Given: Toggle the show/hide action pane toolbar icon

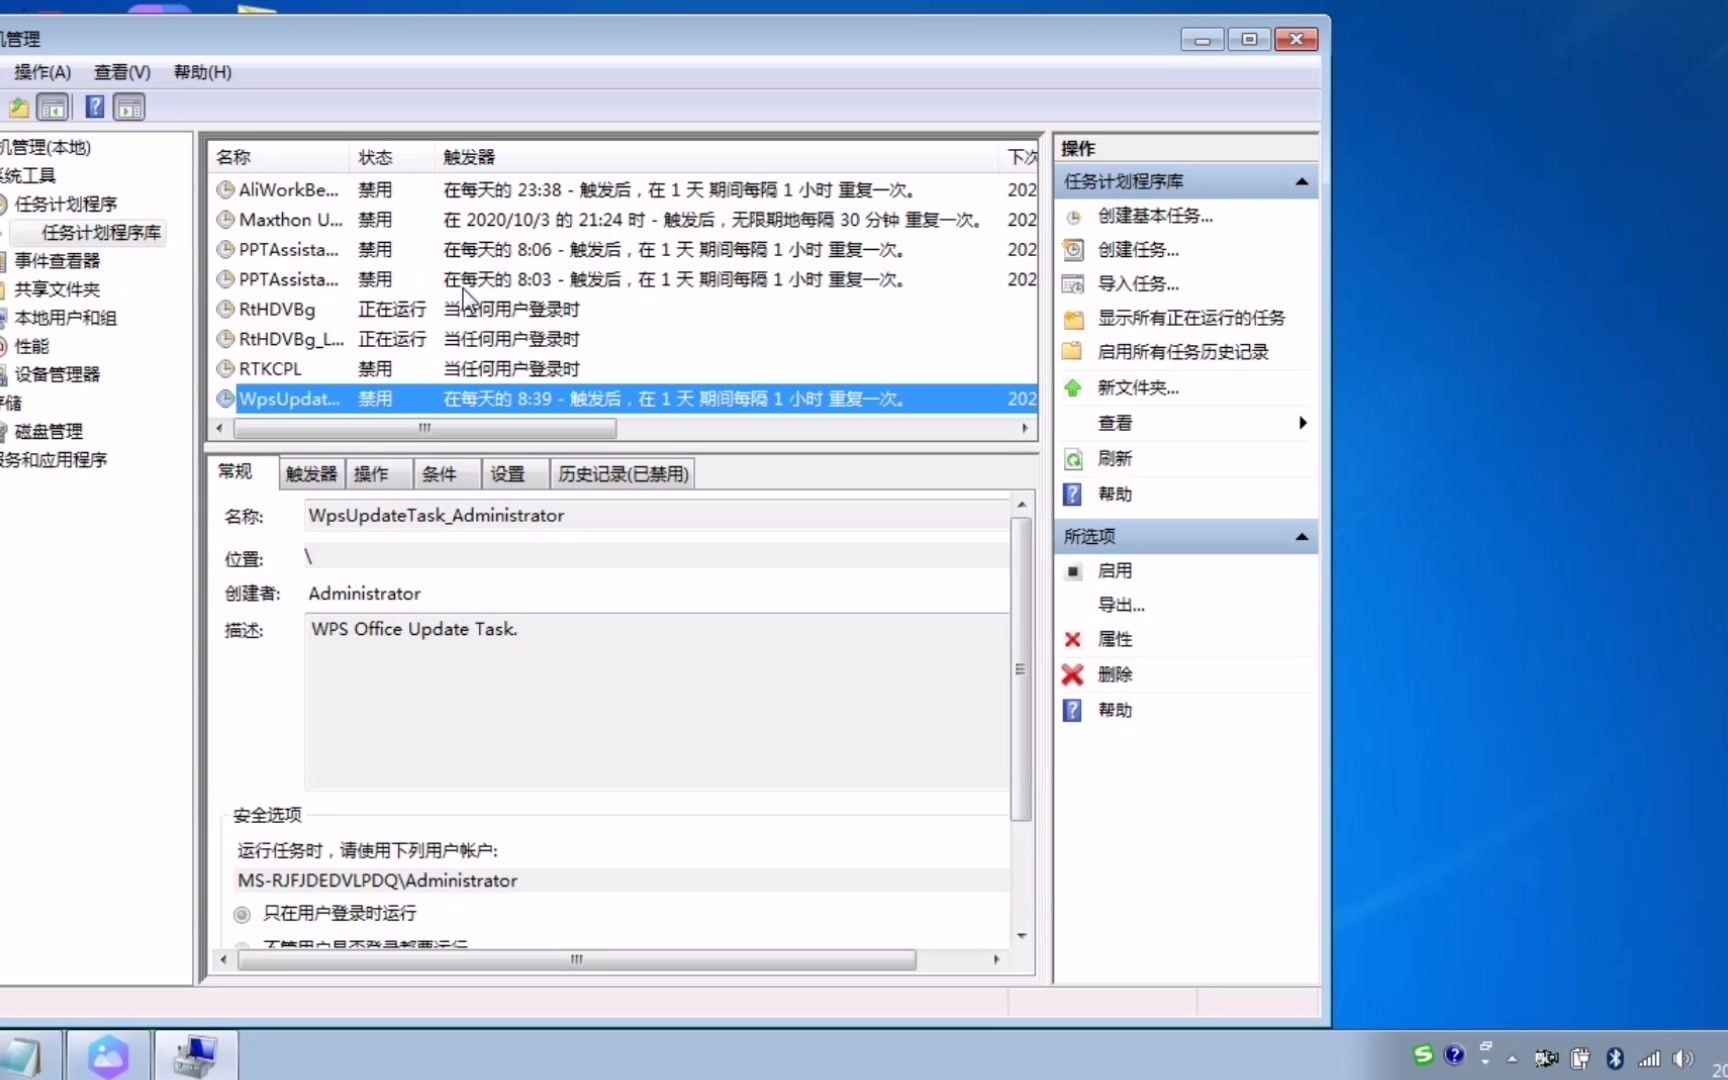Looking at the screenshot, I should (129, 107).
